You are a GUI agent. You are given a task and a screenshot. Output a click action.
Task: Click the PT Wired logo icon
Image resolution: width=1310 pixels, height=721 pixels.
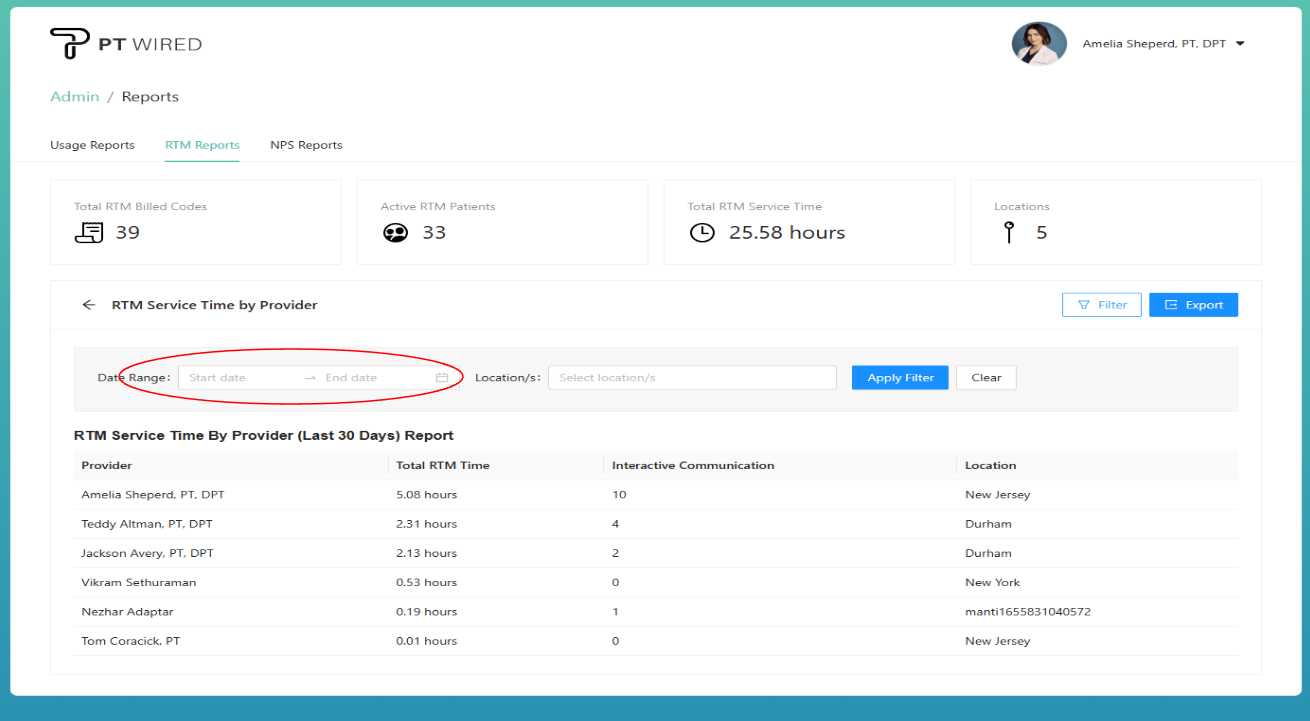point(69,44)
